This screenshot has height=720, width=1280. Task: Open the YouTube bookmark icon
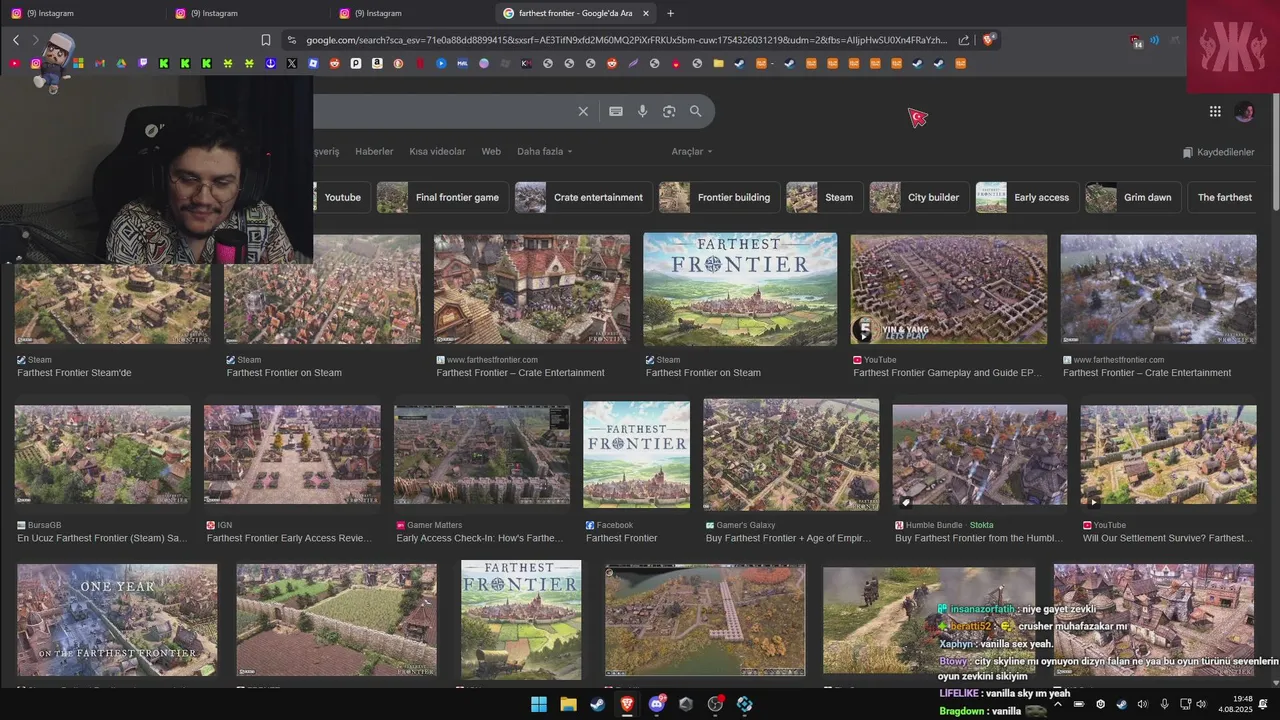[14, 63]
